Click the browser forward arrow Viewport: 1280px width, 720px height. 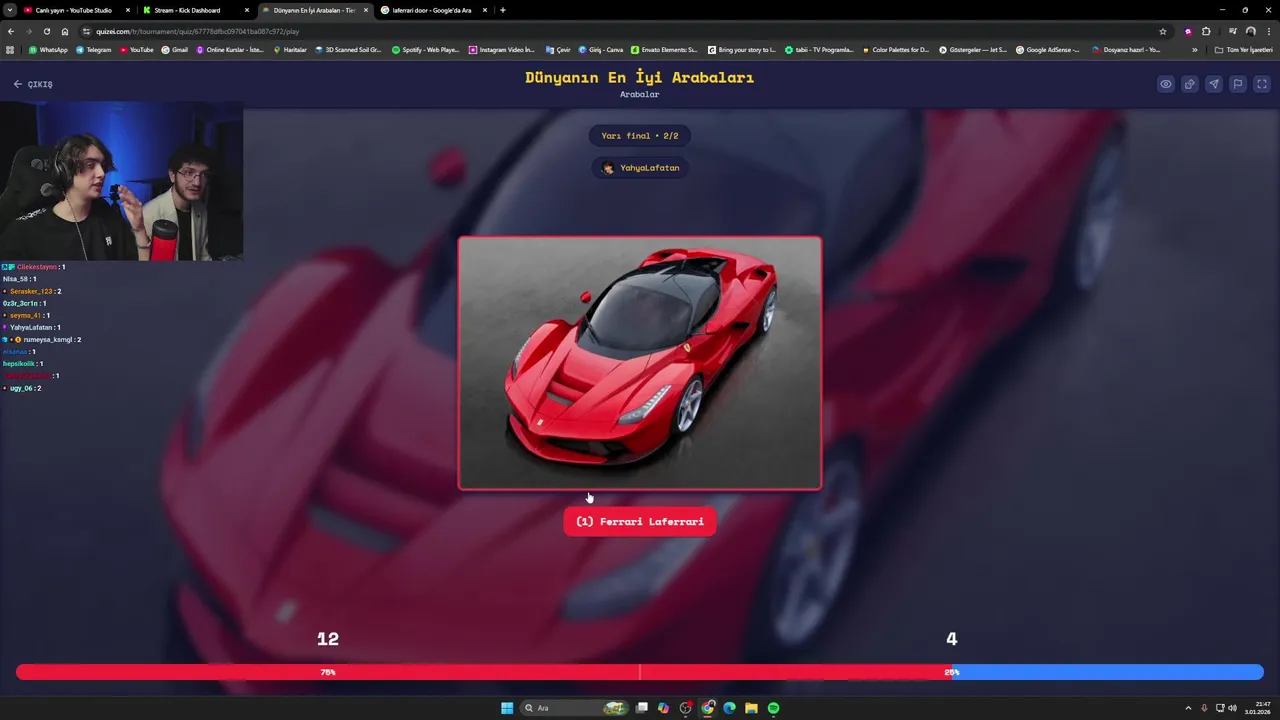[28, 31]
